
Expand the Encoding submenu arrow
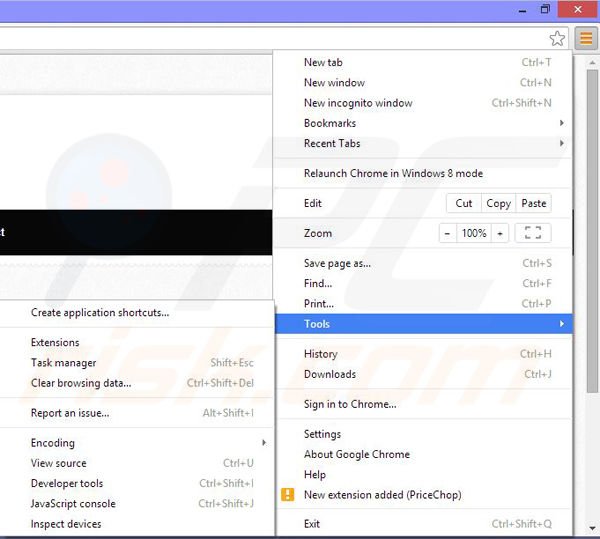264,443
